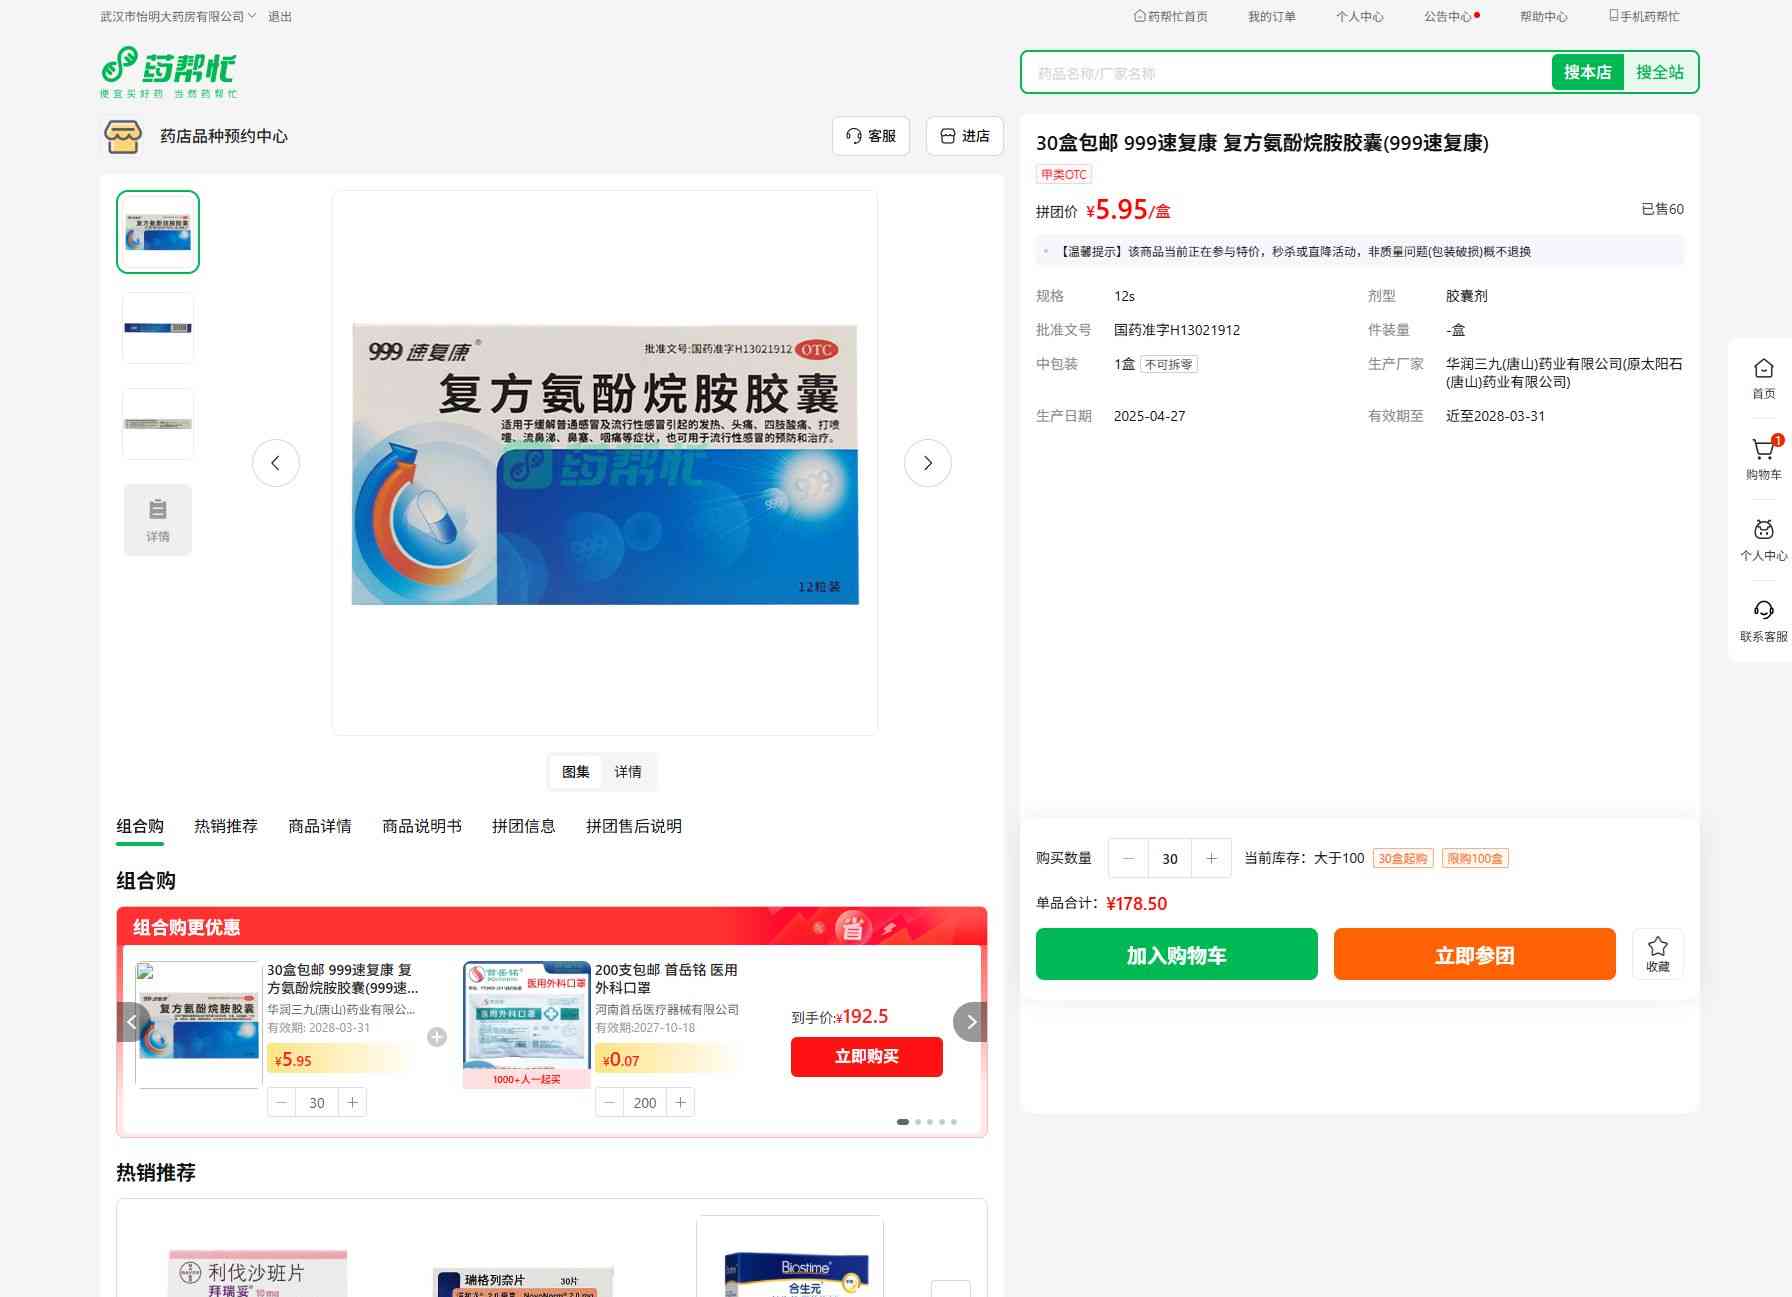Open the 商品说明书 tab

421,826
